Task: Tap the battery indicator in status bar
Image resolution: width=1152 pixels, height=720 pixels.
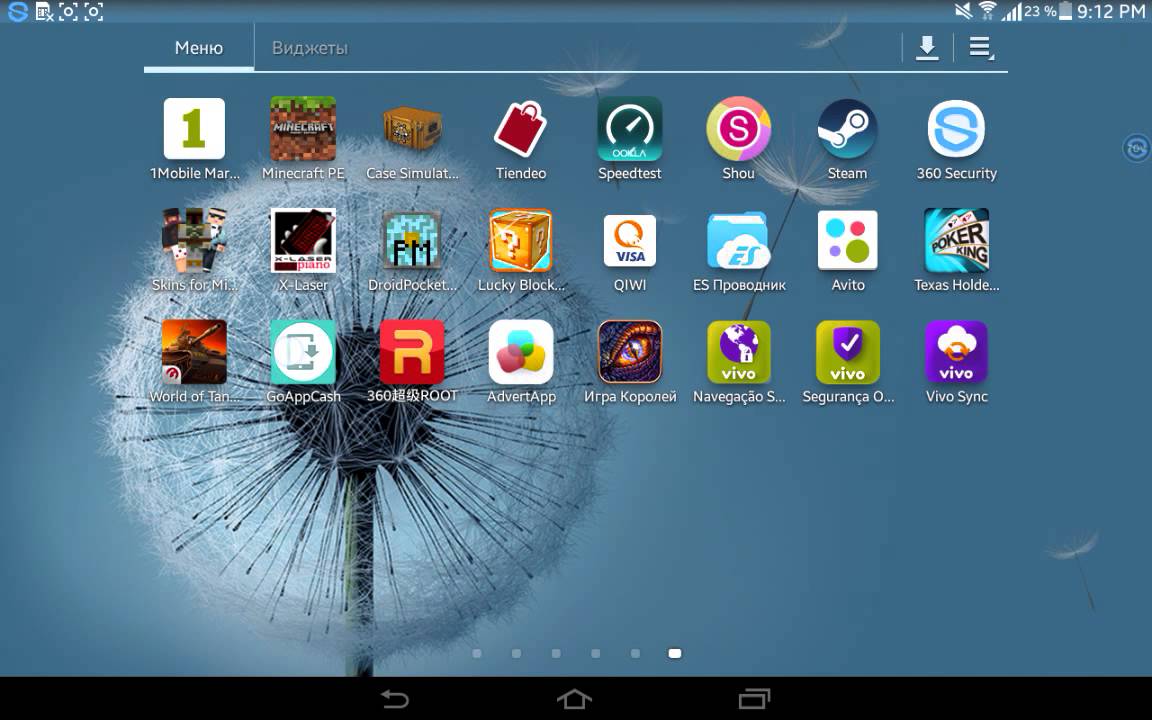Action: pos(1065,11)
